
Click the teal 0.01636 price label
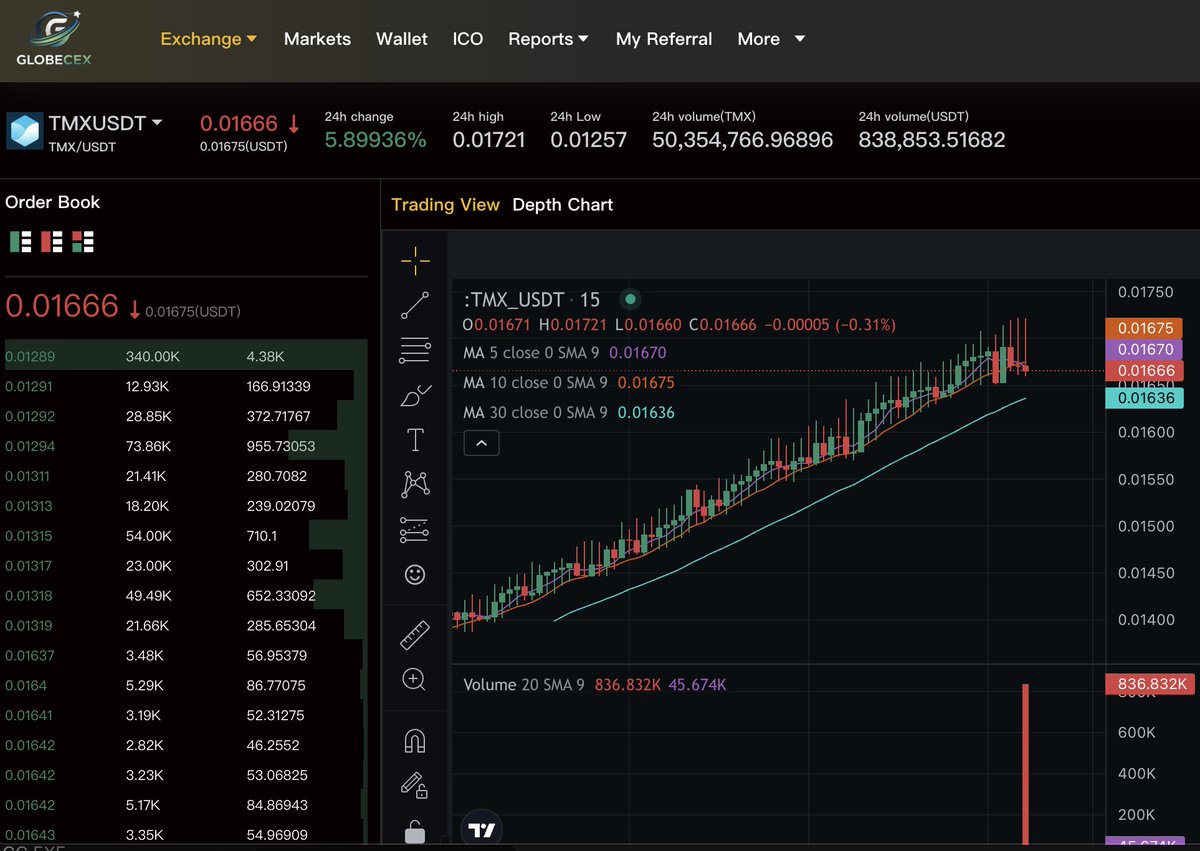coord(1144,398)
